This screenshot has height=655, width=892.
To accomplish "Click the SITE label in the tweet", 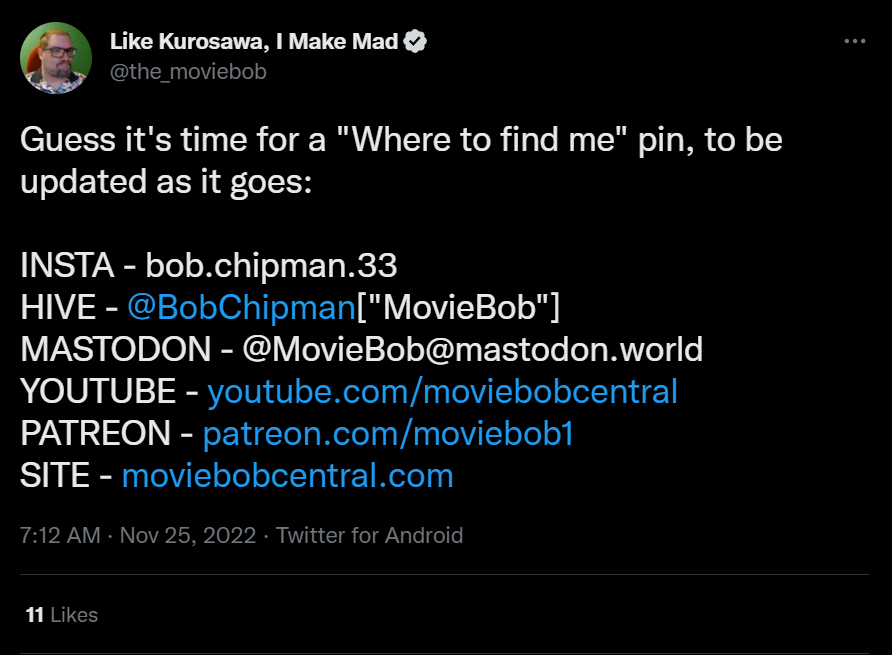I will click(x=55, y=475).
